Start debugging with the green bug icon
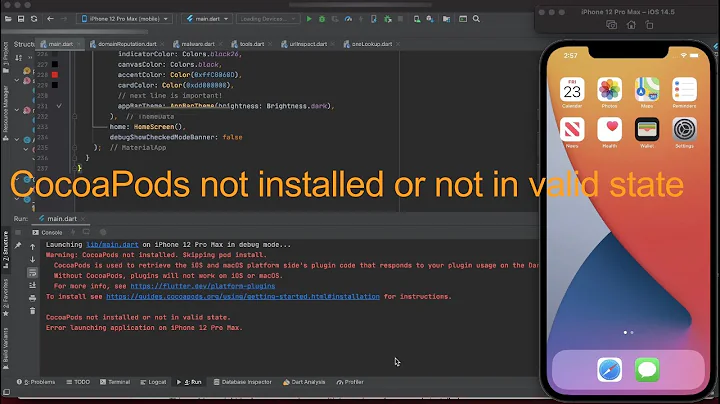Image resolution: width=720 pixels, height=404 pixels. point(322,19)
